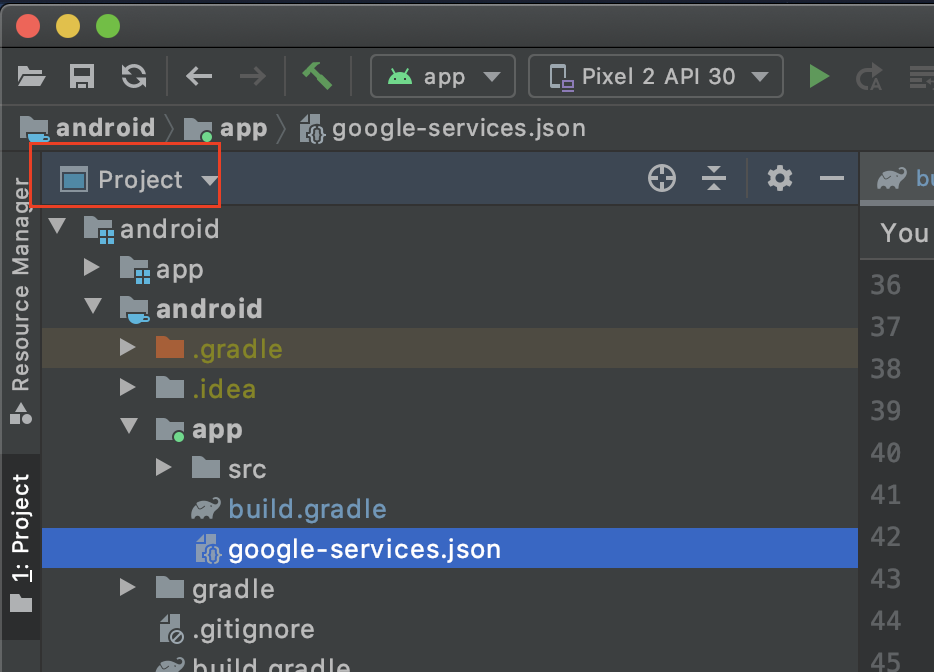Viewport: 934px width, 672px height.
Task: Navigate forward with the right arrow
Action: point(253,76)
